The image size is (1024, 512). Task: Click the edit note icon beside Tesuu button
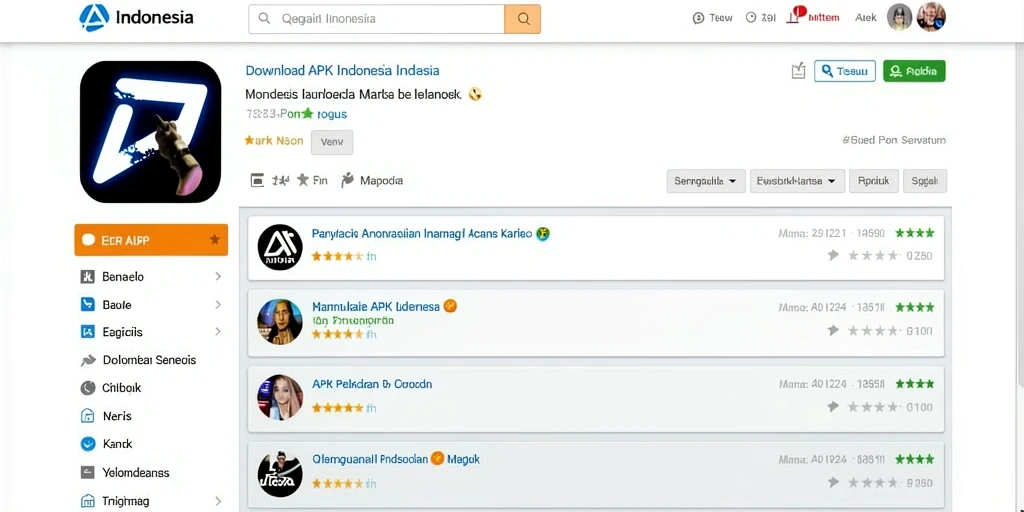tap(798, 71)
